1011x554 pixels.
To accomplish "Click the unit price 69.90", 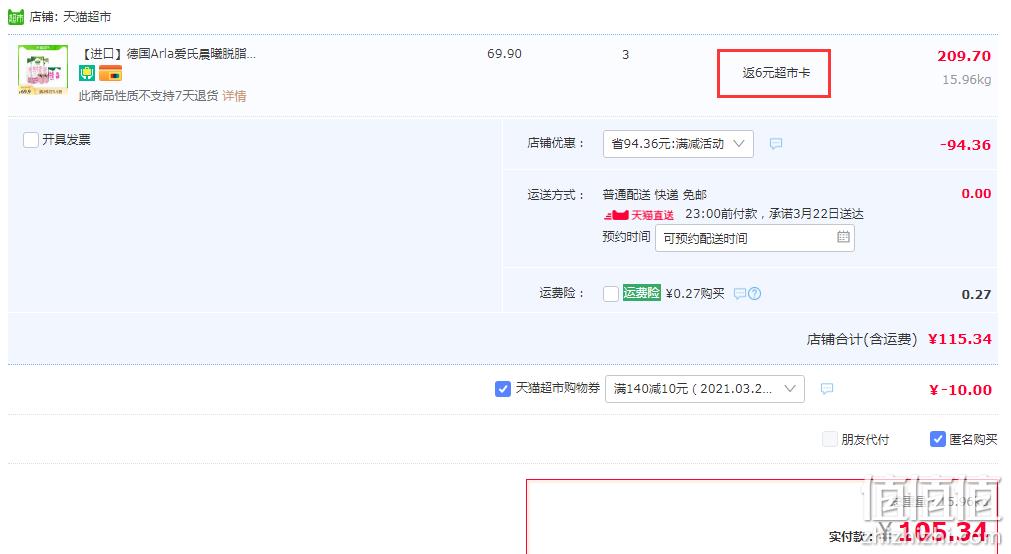I will tap(504, 54).
